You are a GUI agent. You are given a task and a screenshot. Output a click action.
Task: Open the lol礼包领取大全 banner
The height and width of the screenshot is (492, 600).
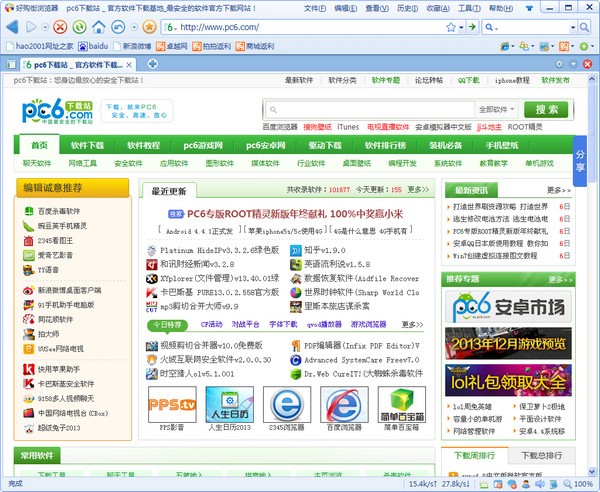coord(508,380)
